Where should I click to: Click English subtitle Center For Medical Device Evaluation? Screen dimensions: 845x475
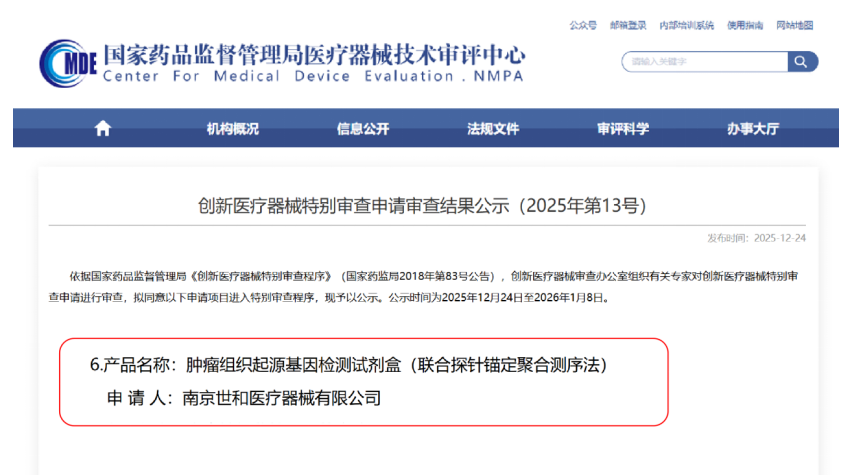coord(311,77)
